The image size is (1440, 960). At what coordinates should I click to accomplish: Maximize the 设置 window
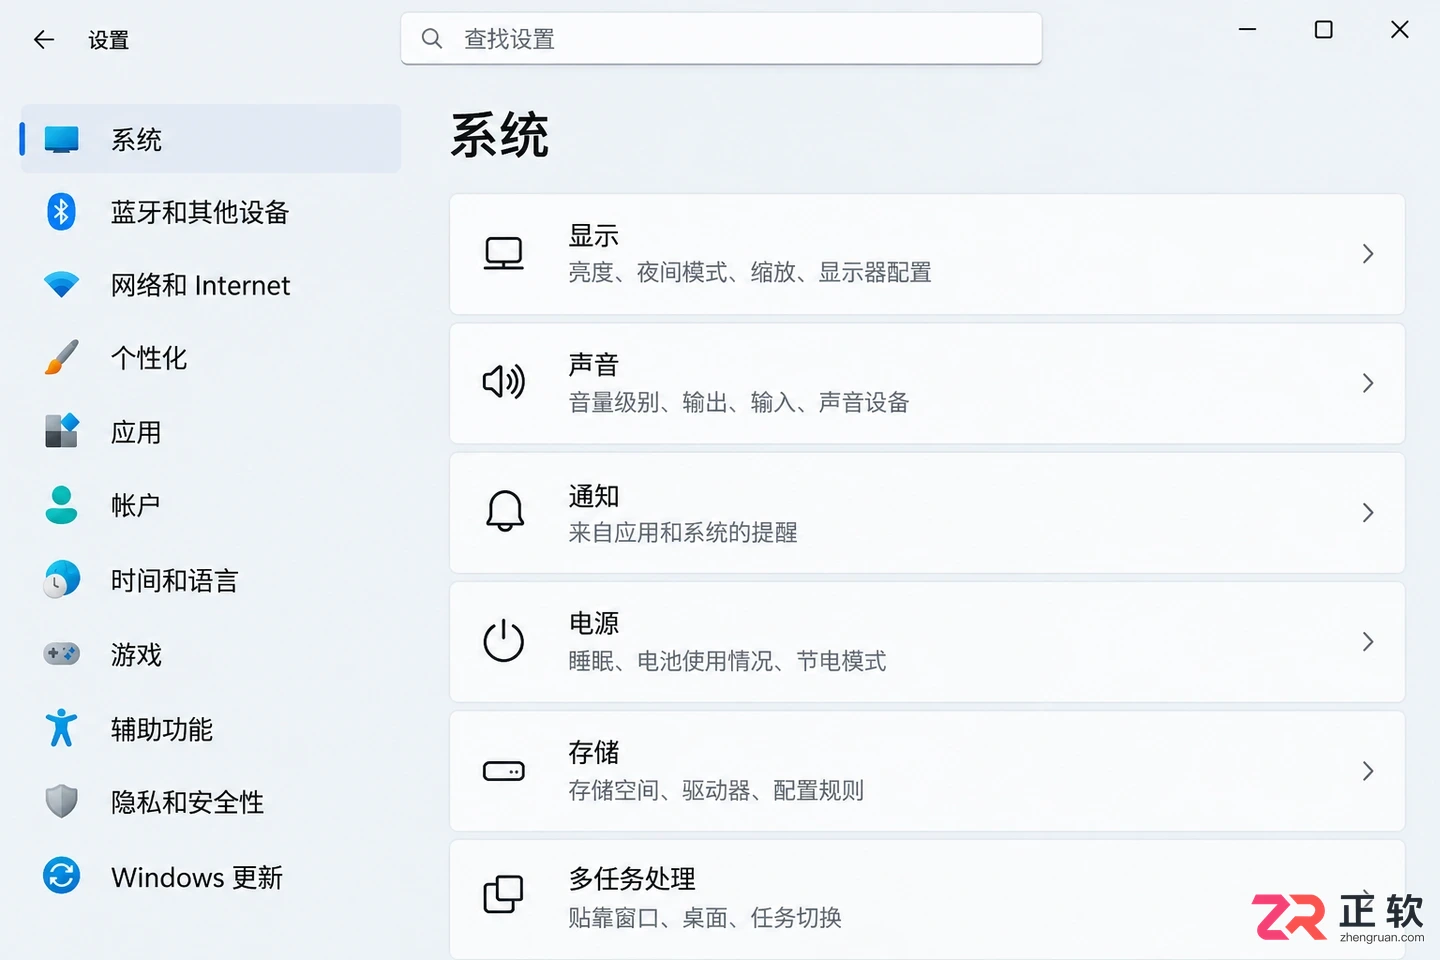pos(1323,30)
